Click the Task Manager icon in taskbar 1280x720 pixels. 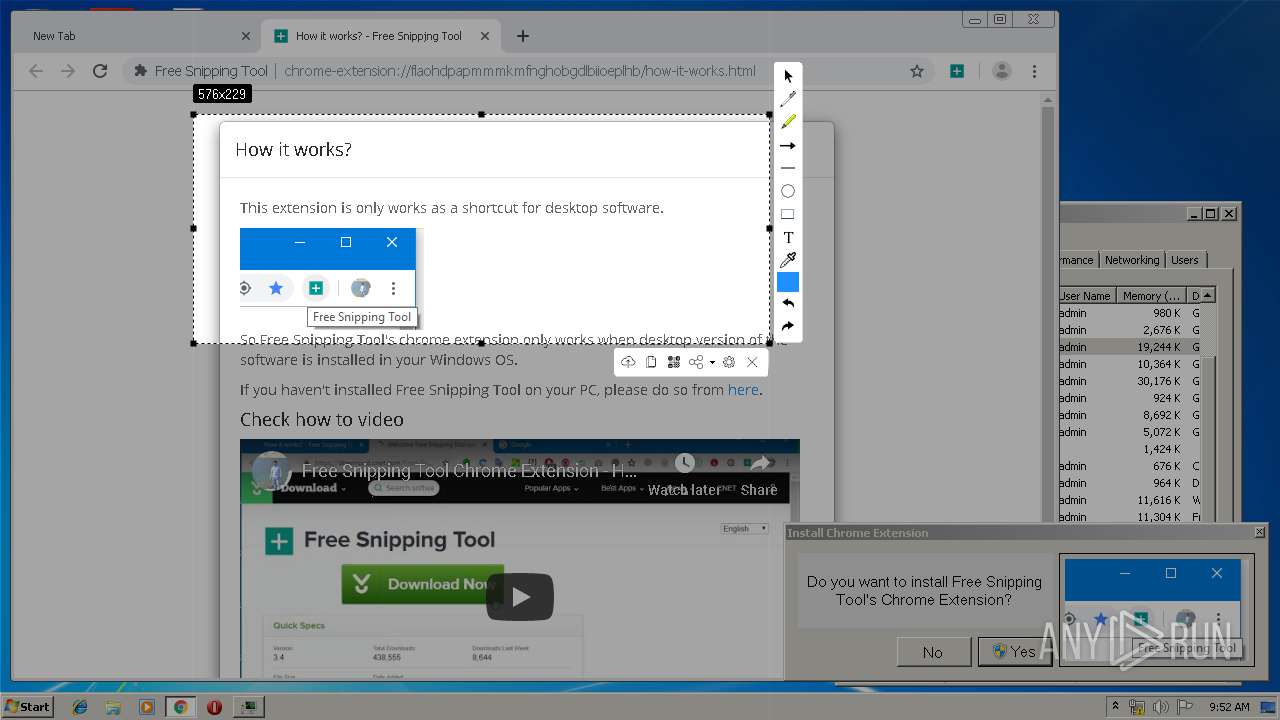coord(248,707)
